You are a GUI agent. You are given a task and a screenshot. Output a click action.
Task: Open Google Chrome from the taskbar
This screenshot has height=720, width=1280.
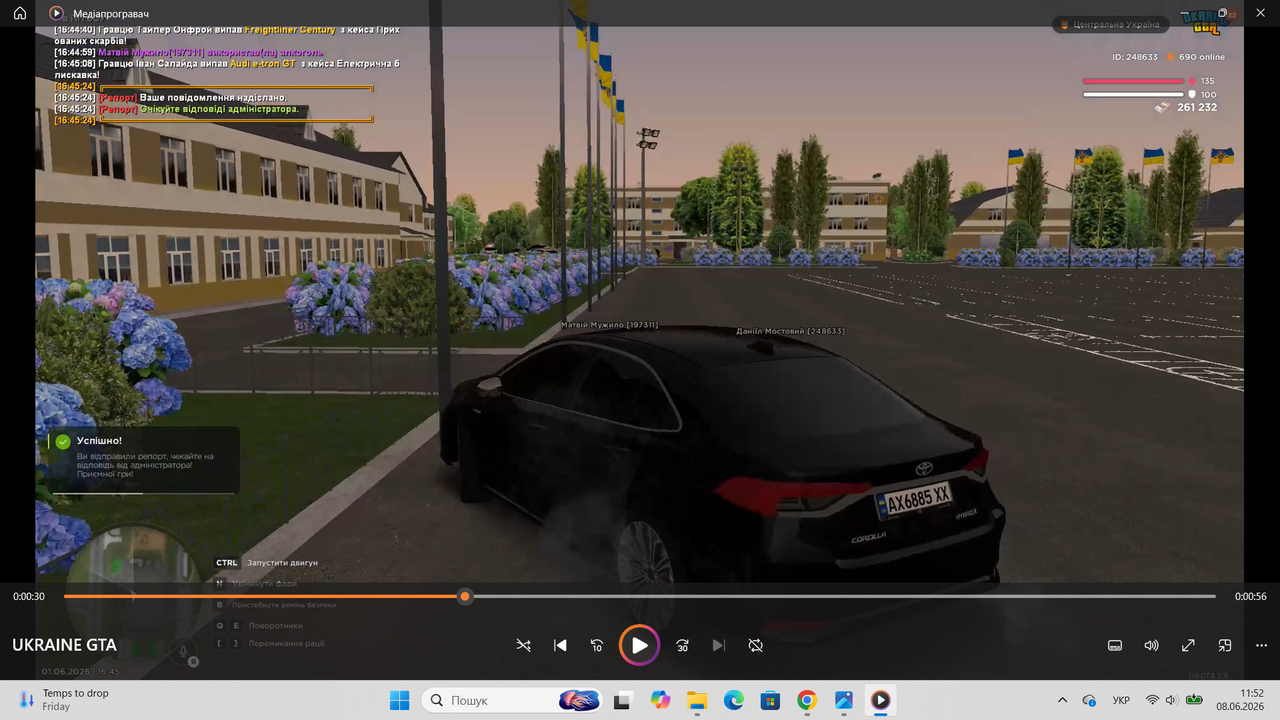(x=807, y=700)
